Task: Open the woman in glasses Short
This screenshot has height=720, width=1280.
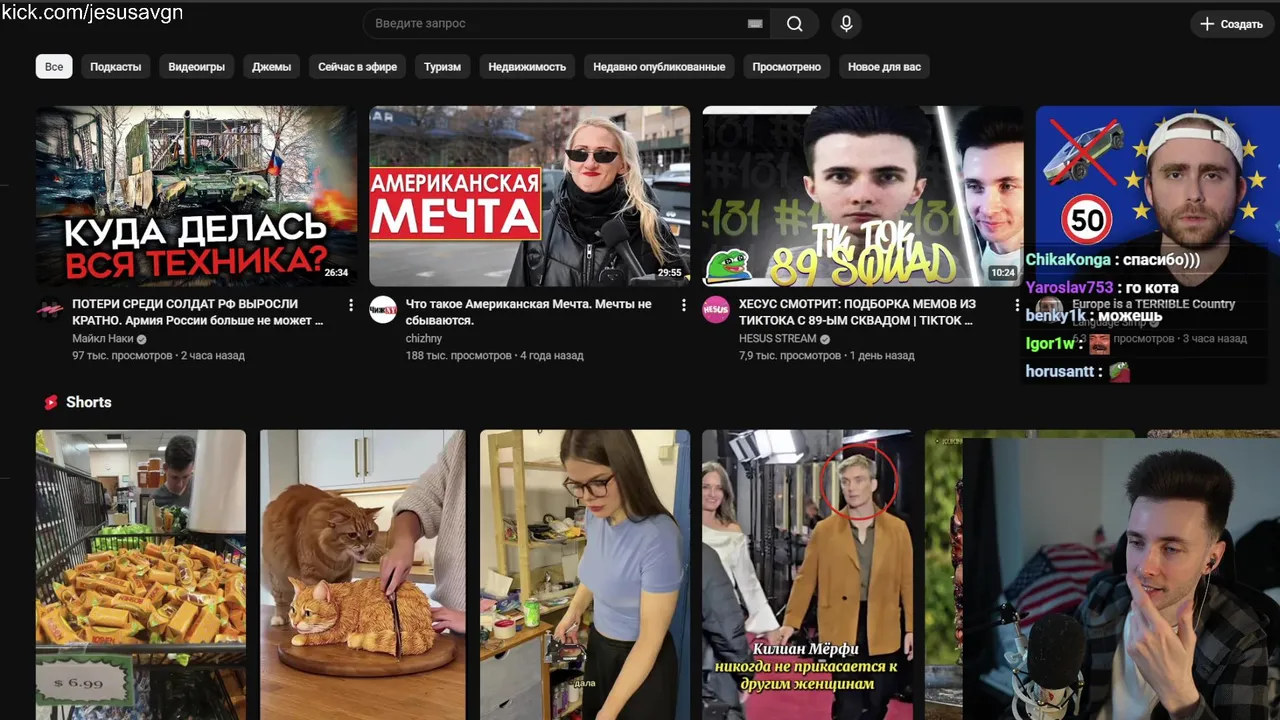Action: 585,575
